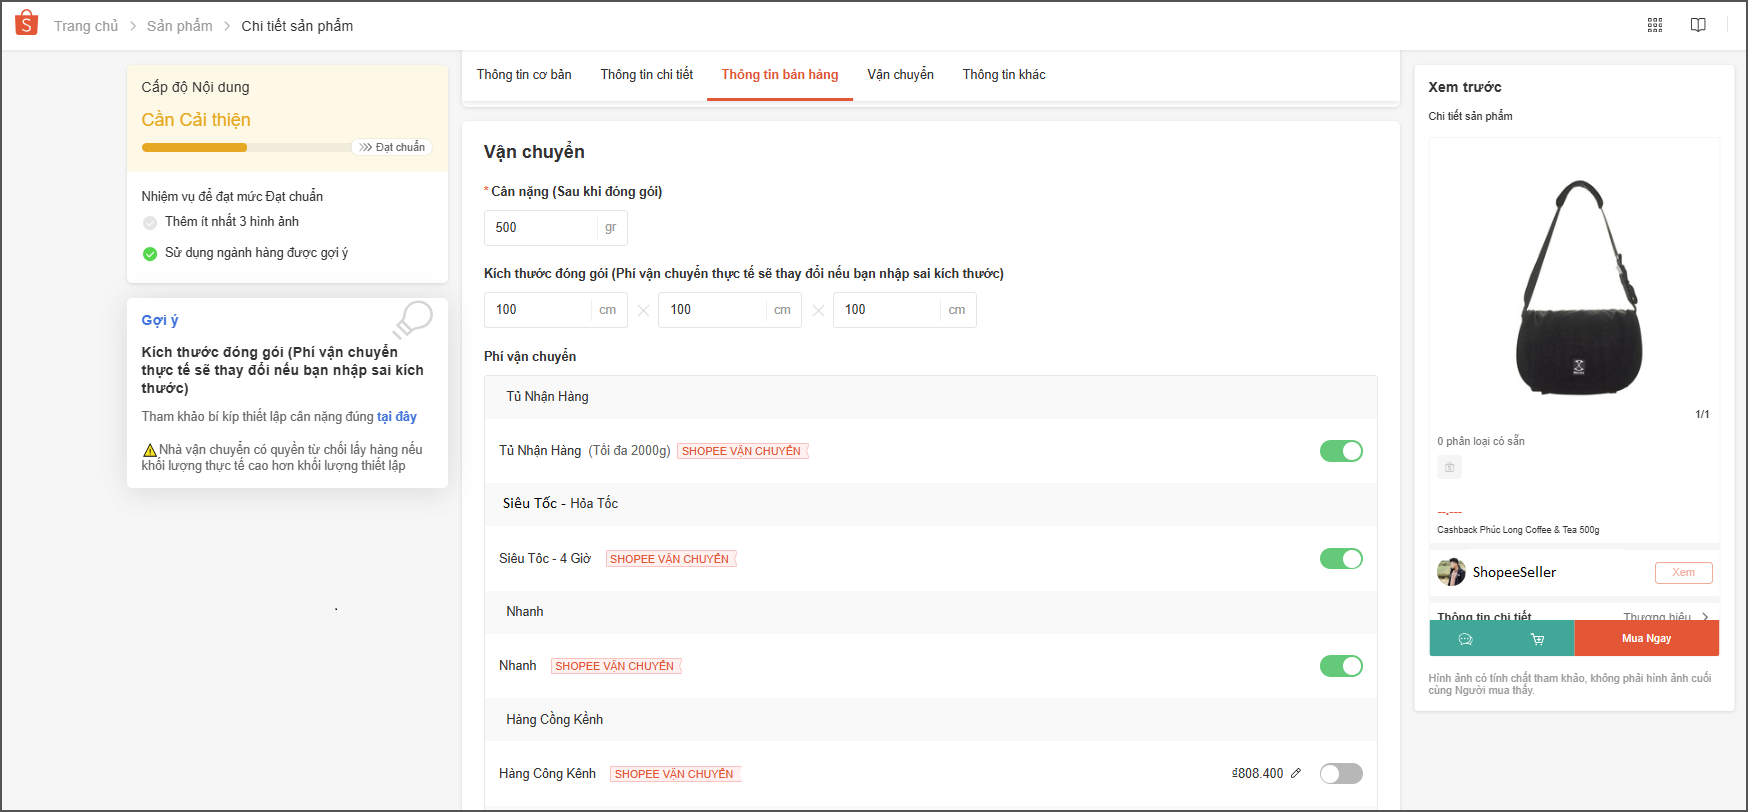Click the Shopee logo icon
The image size is (1748, 812).
27,23
